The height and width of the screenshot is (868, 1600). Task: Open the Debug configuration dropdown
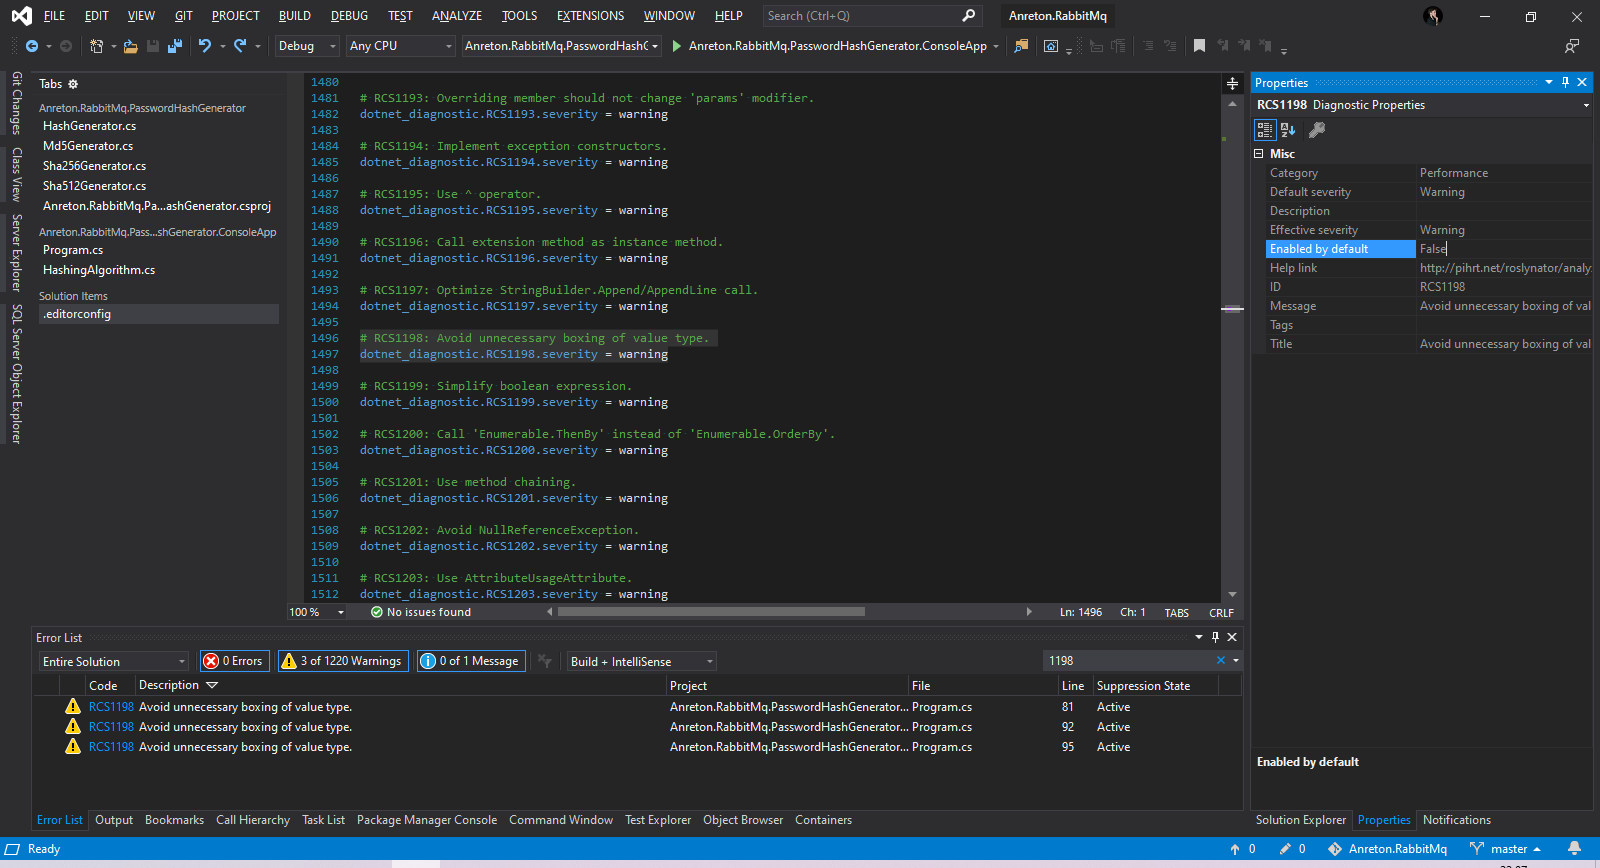307,46
